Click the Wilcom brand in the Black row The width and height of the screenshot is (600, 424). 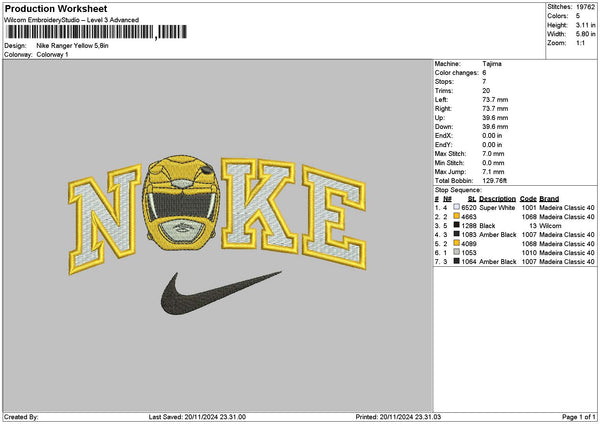tap(550, 226)
